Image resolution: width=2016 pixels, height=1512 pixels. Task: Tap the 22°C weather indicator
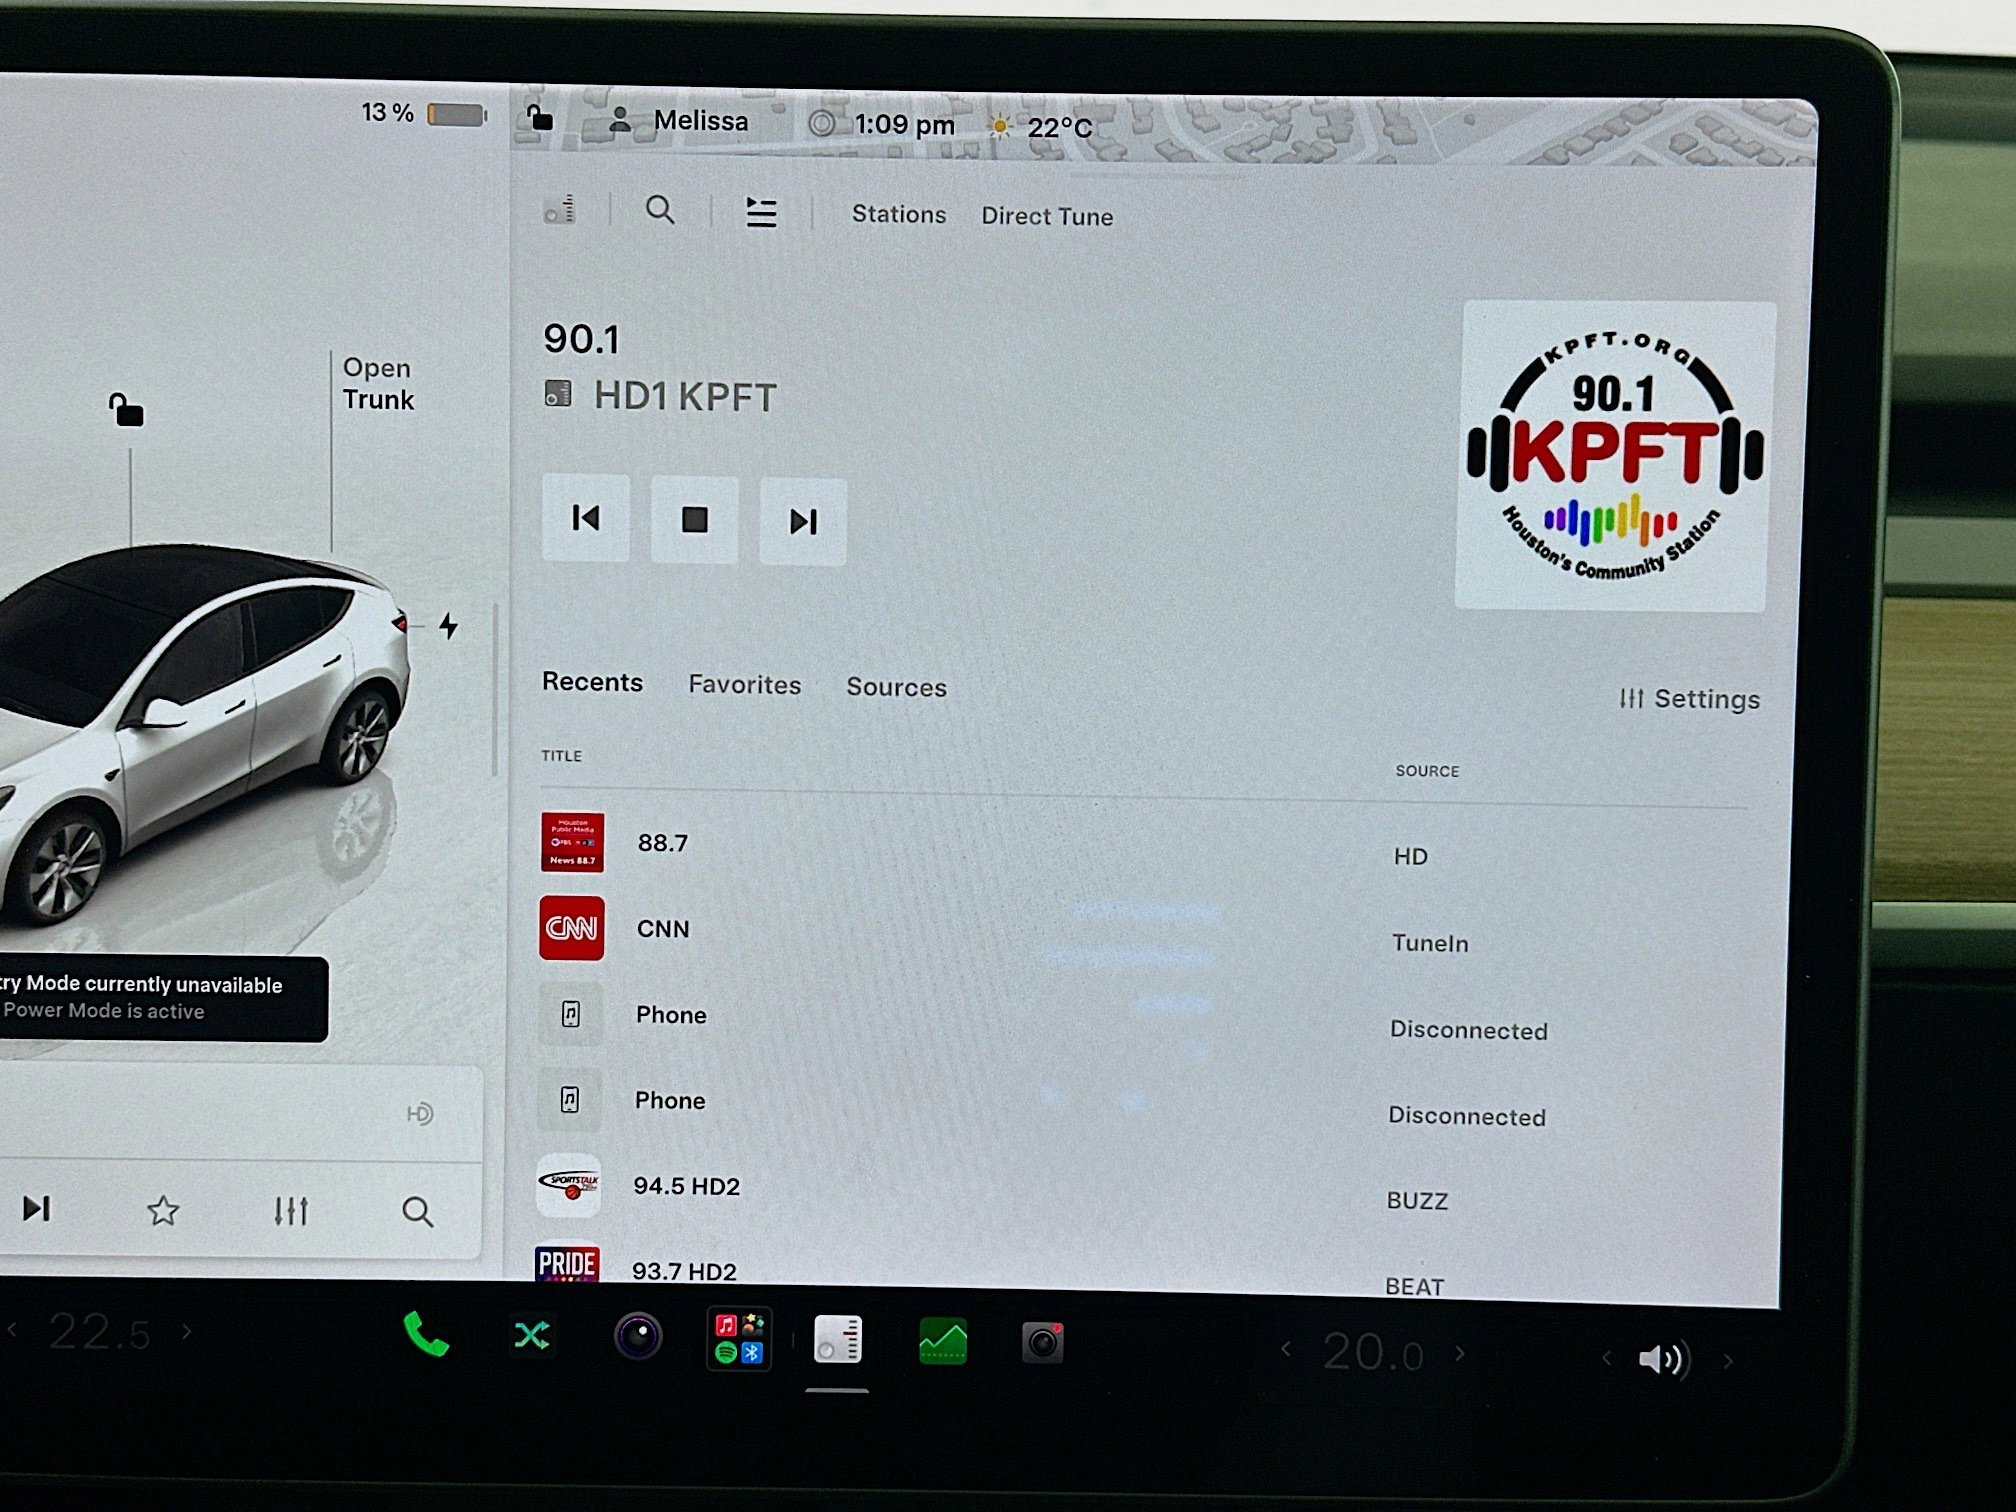[1040, 127]
